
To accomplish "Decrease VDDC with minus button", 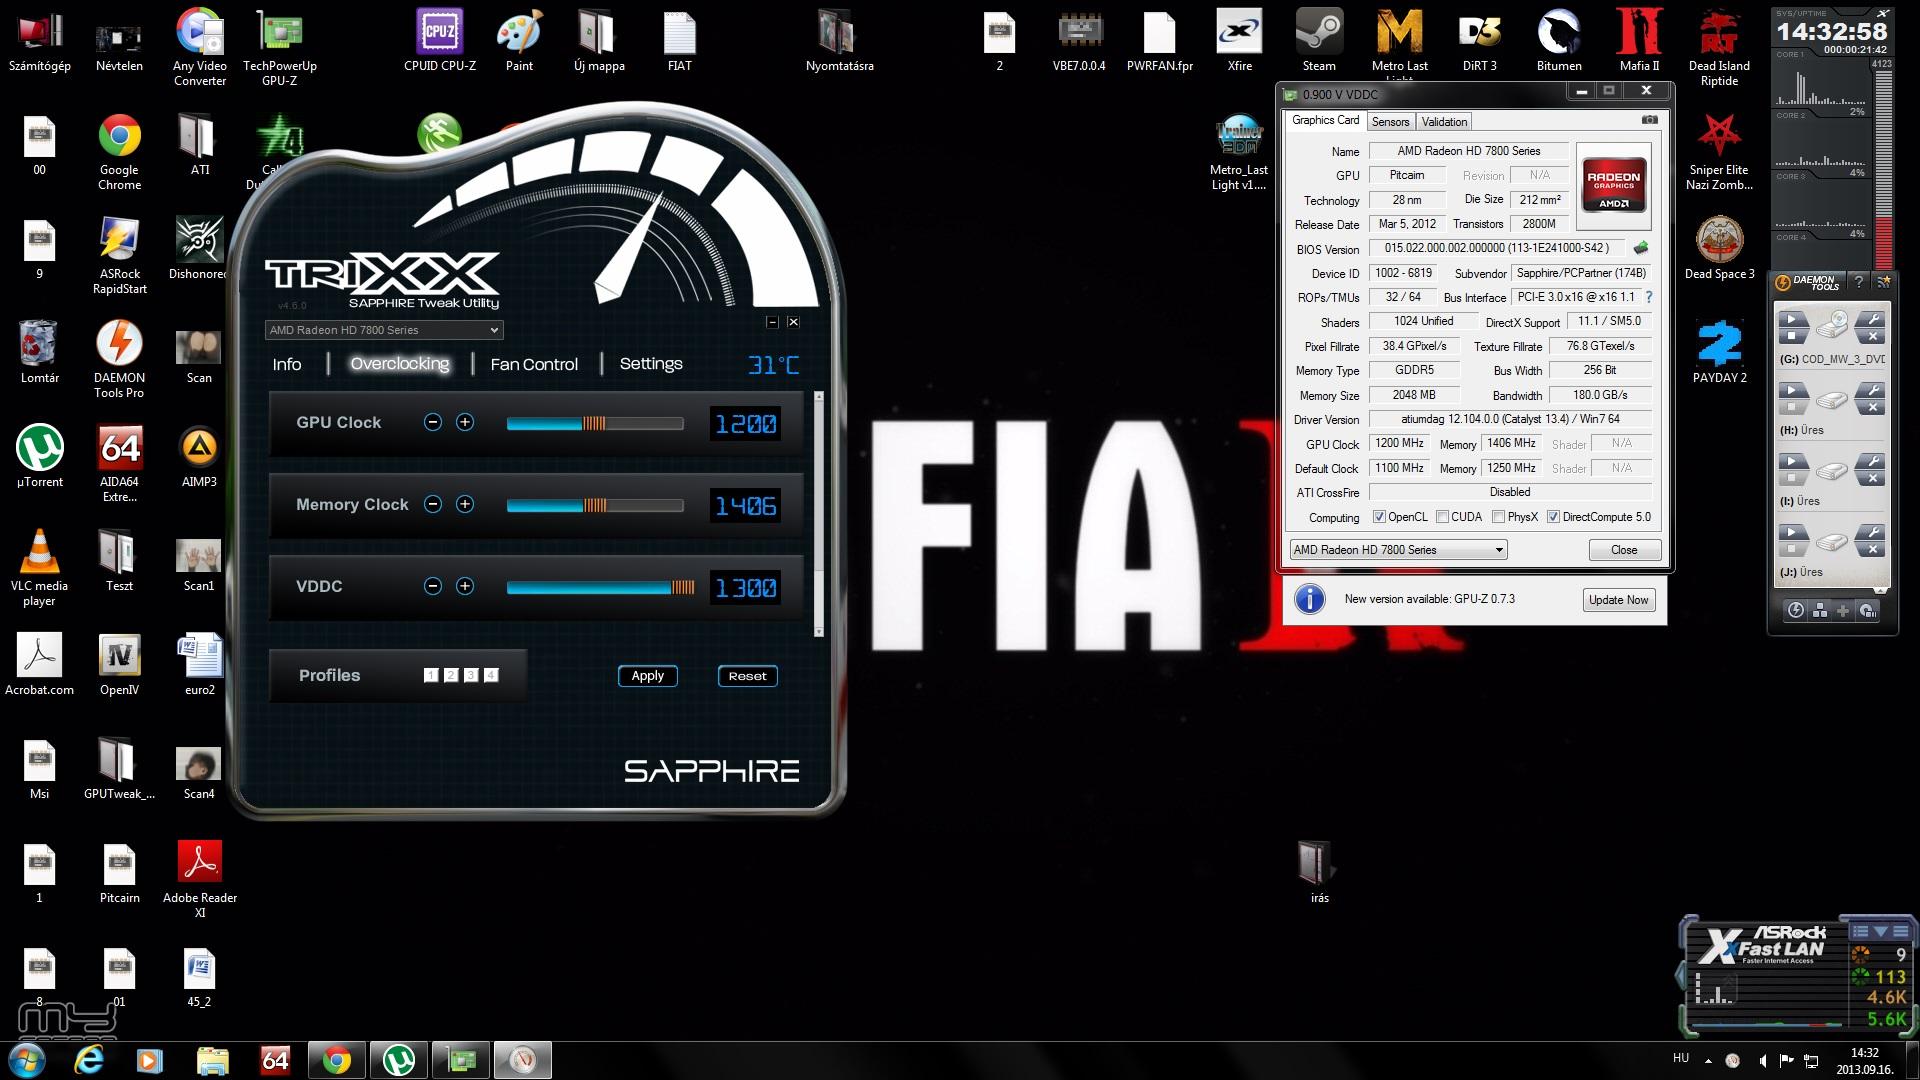I will click(x=433, y=587).
